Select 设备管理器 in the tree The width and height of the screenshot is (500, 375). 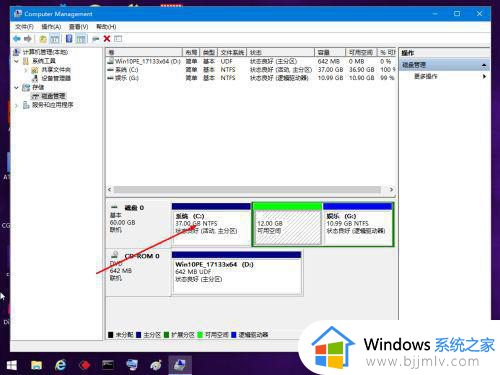pyautogui.click(x=56, y=78)
